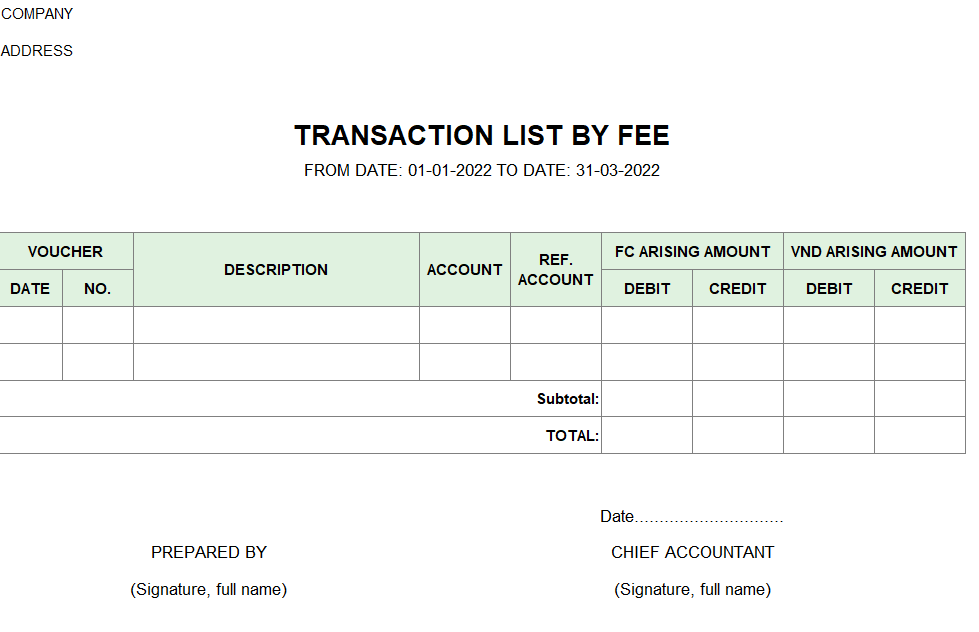Click the TRANSACTION LIST BY FEE title
Image resolution: width=979 pixels, height=632 pixels.
(481, 136)
